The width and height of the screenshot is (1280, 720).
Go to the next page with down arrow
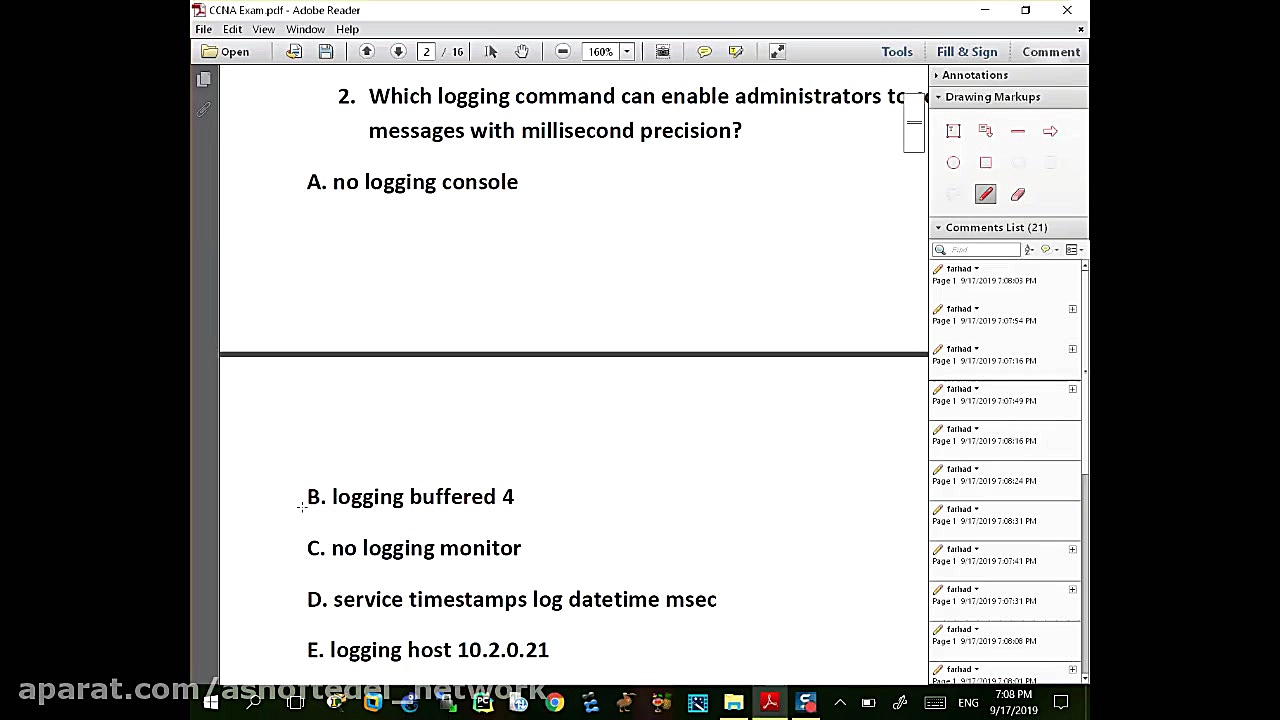[398, 52]
